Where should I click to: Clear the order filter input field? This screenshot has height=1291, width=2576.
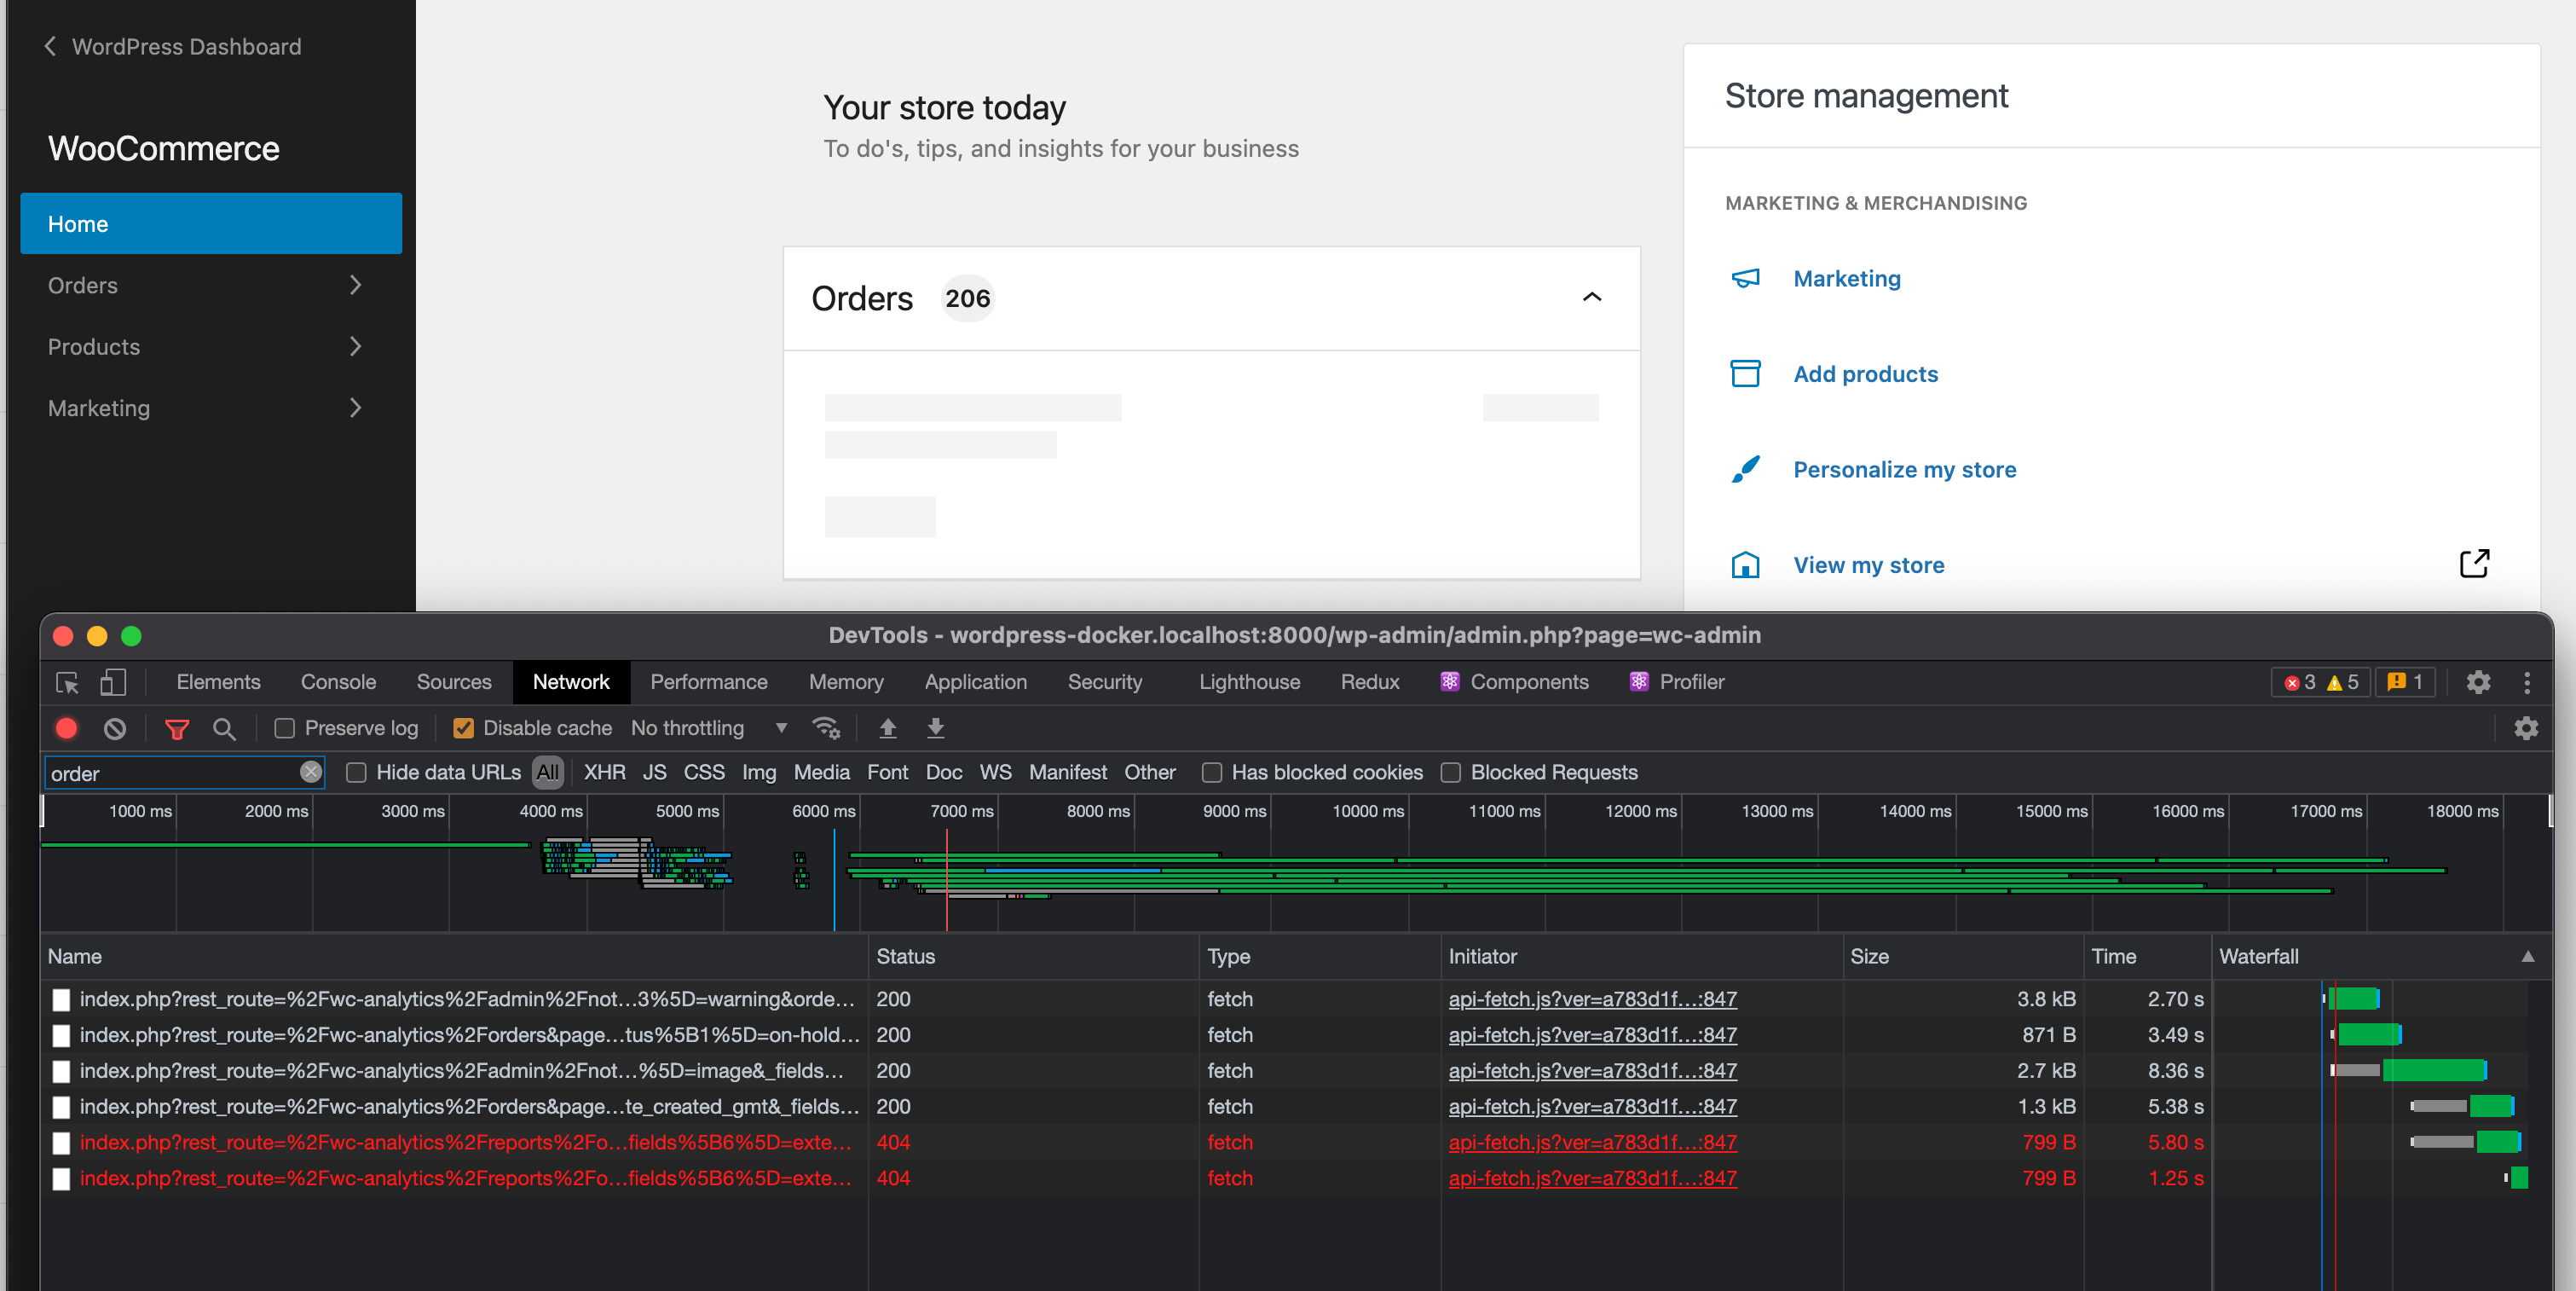tap(310, 772)
